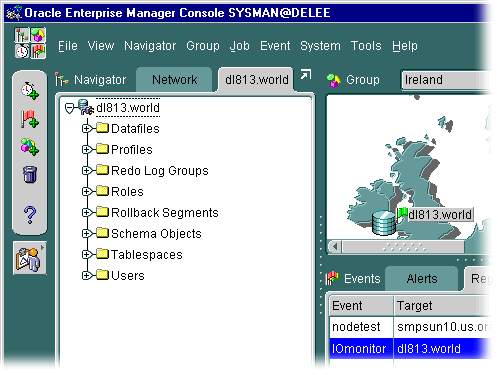Expand the Schema Objects node

pos(87,233)
